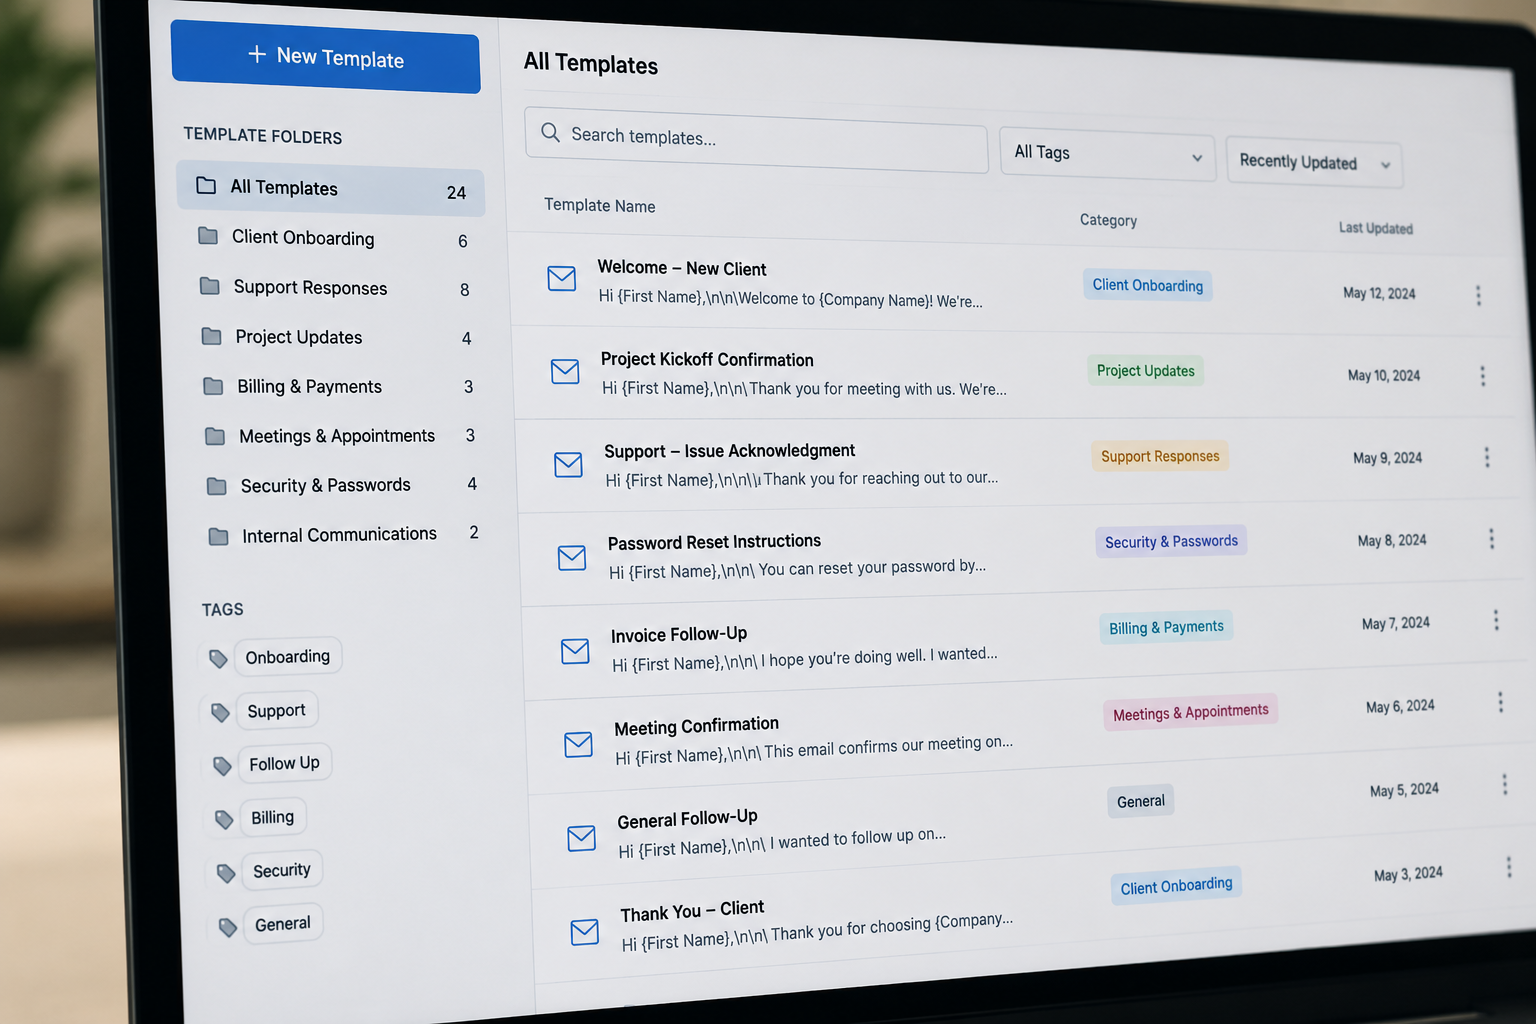Click envelope icon for Welcome – New Client
Viewport: 1536px width, 1024px height.
562,278
